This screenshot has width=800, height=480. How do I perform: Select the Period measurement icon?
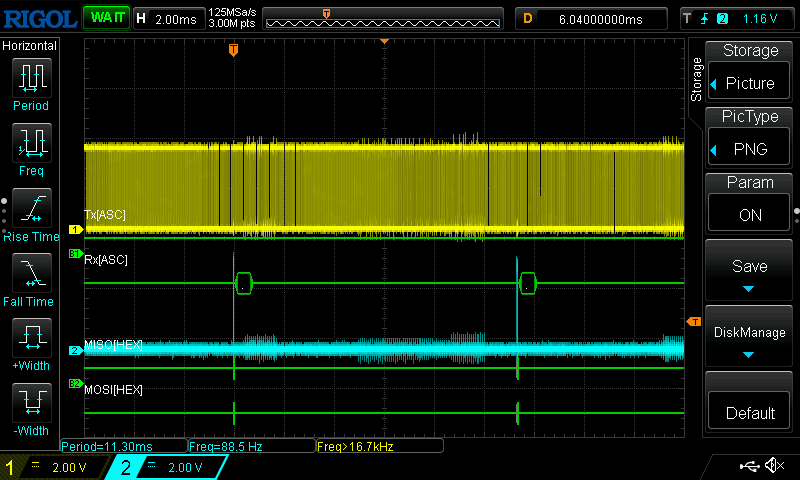[x=30, y=78]
